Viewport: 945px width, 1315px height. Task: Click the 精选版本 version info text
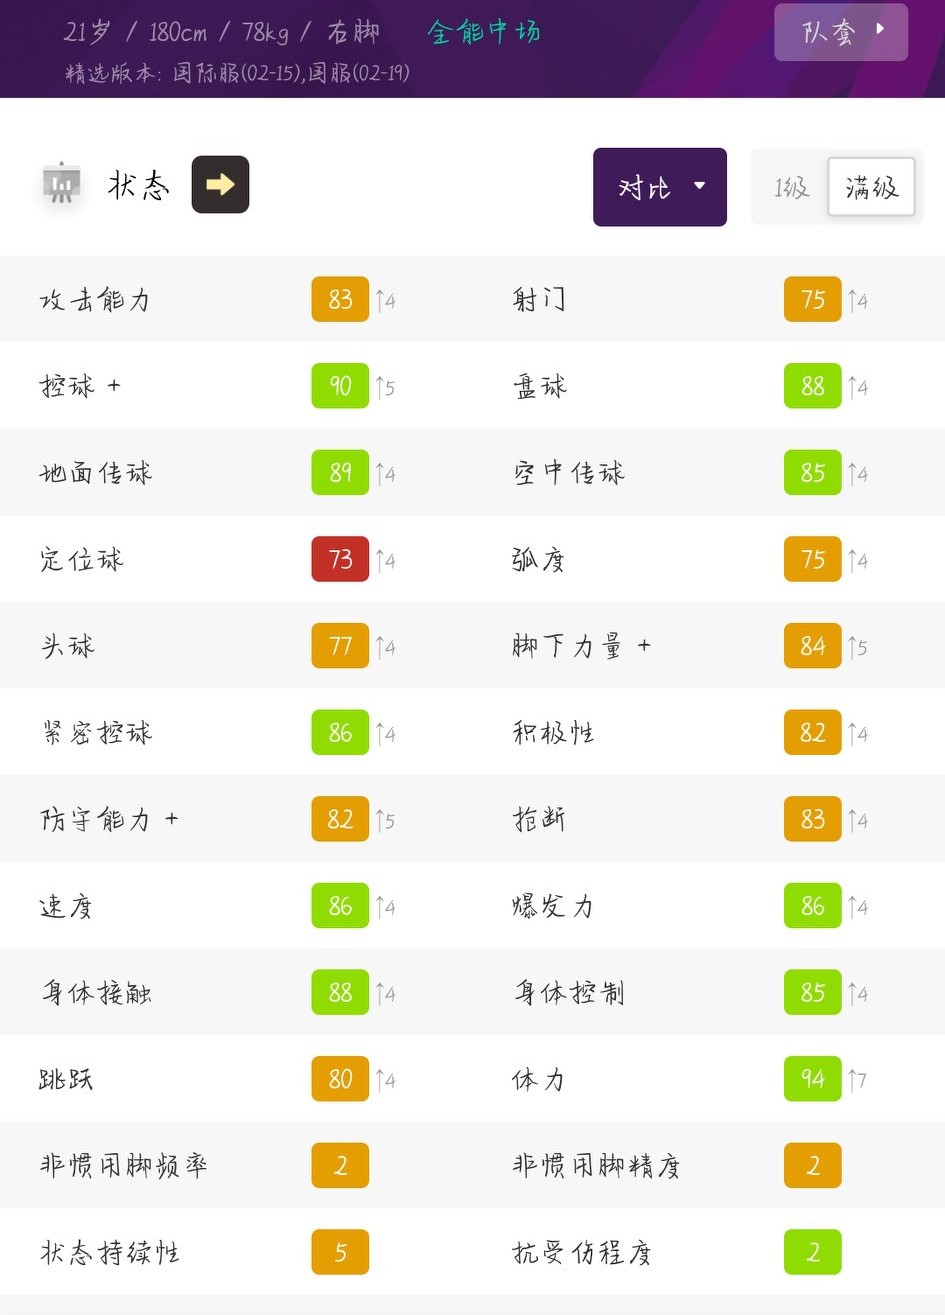(237, 73)
